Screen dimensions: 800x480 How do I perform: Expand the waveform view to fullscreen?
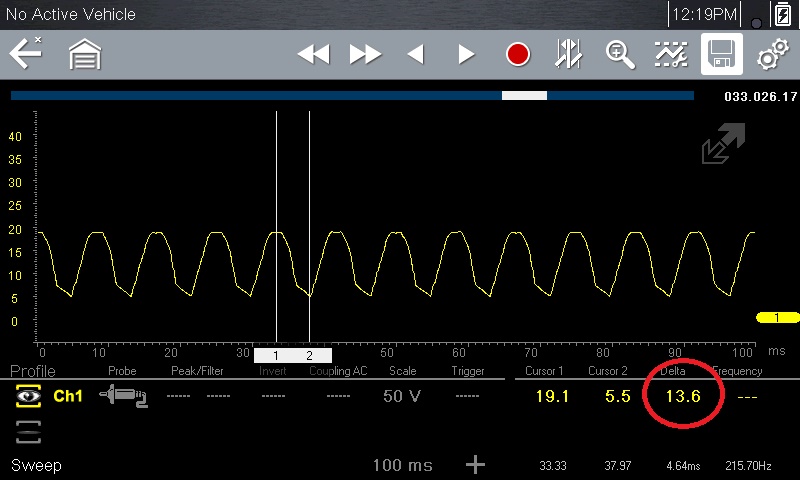723,145
